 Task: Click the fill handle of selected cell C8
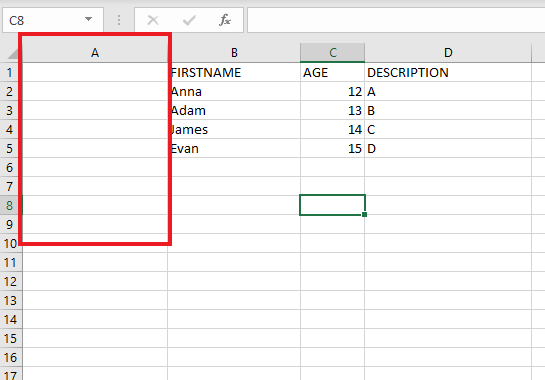(x=364, y=215)
